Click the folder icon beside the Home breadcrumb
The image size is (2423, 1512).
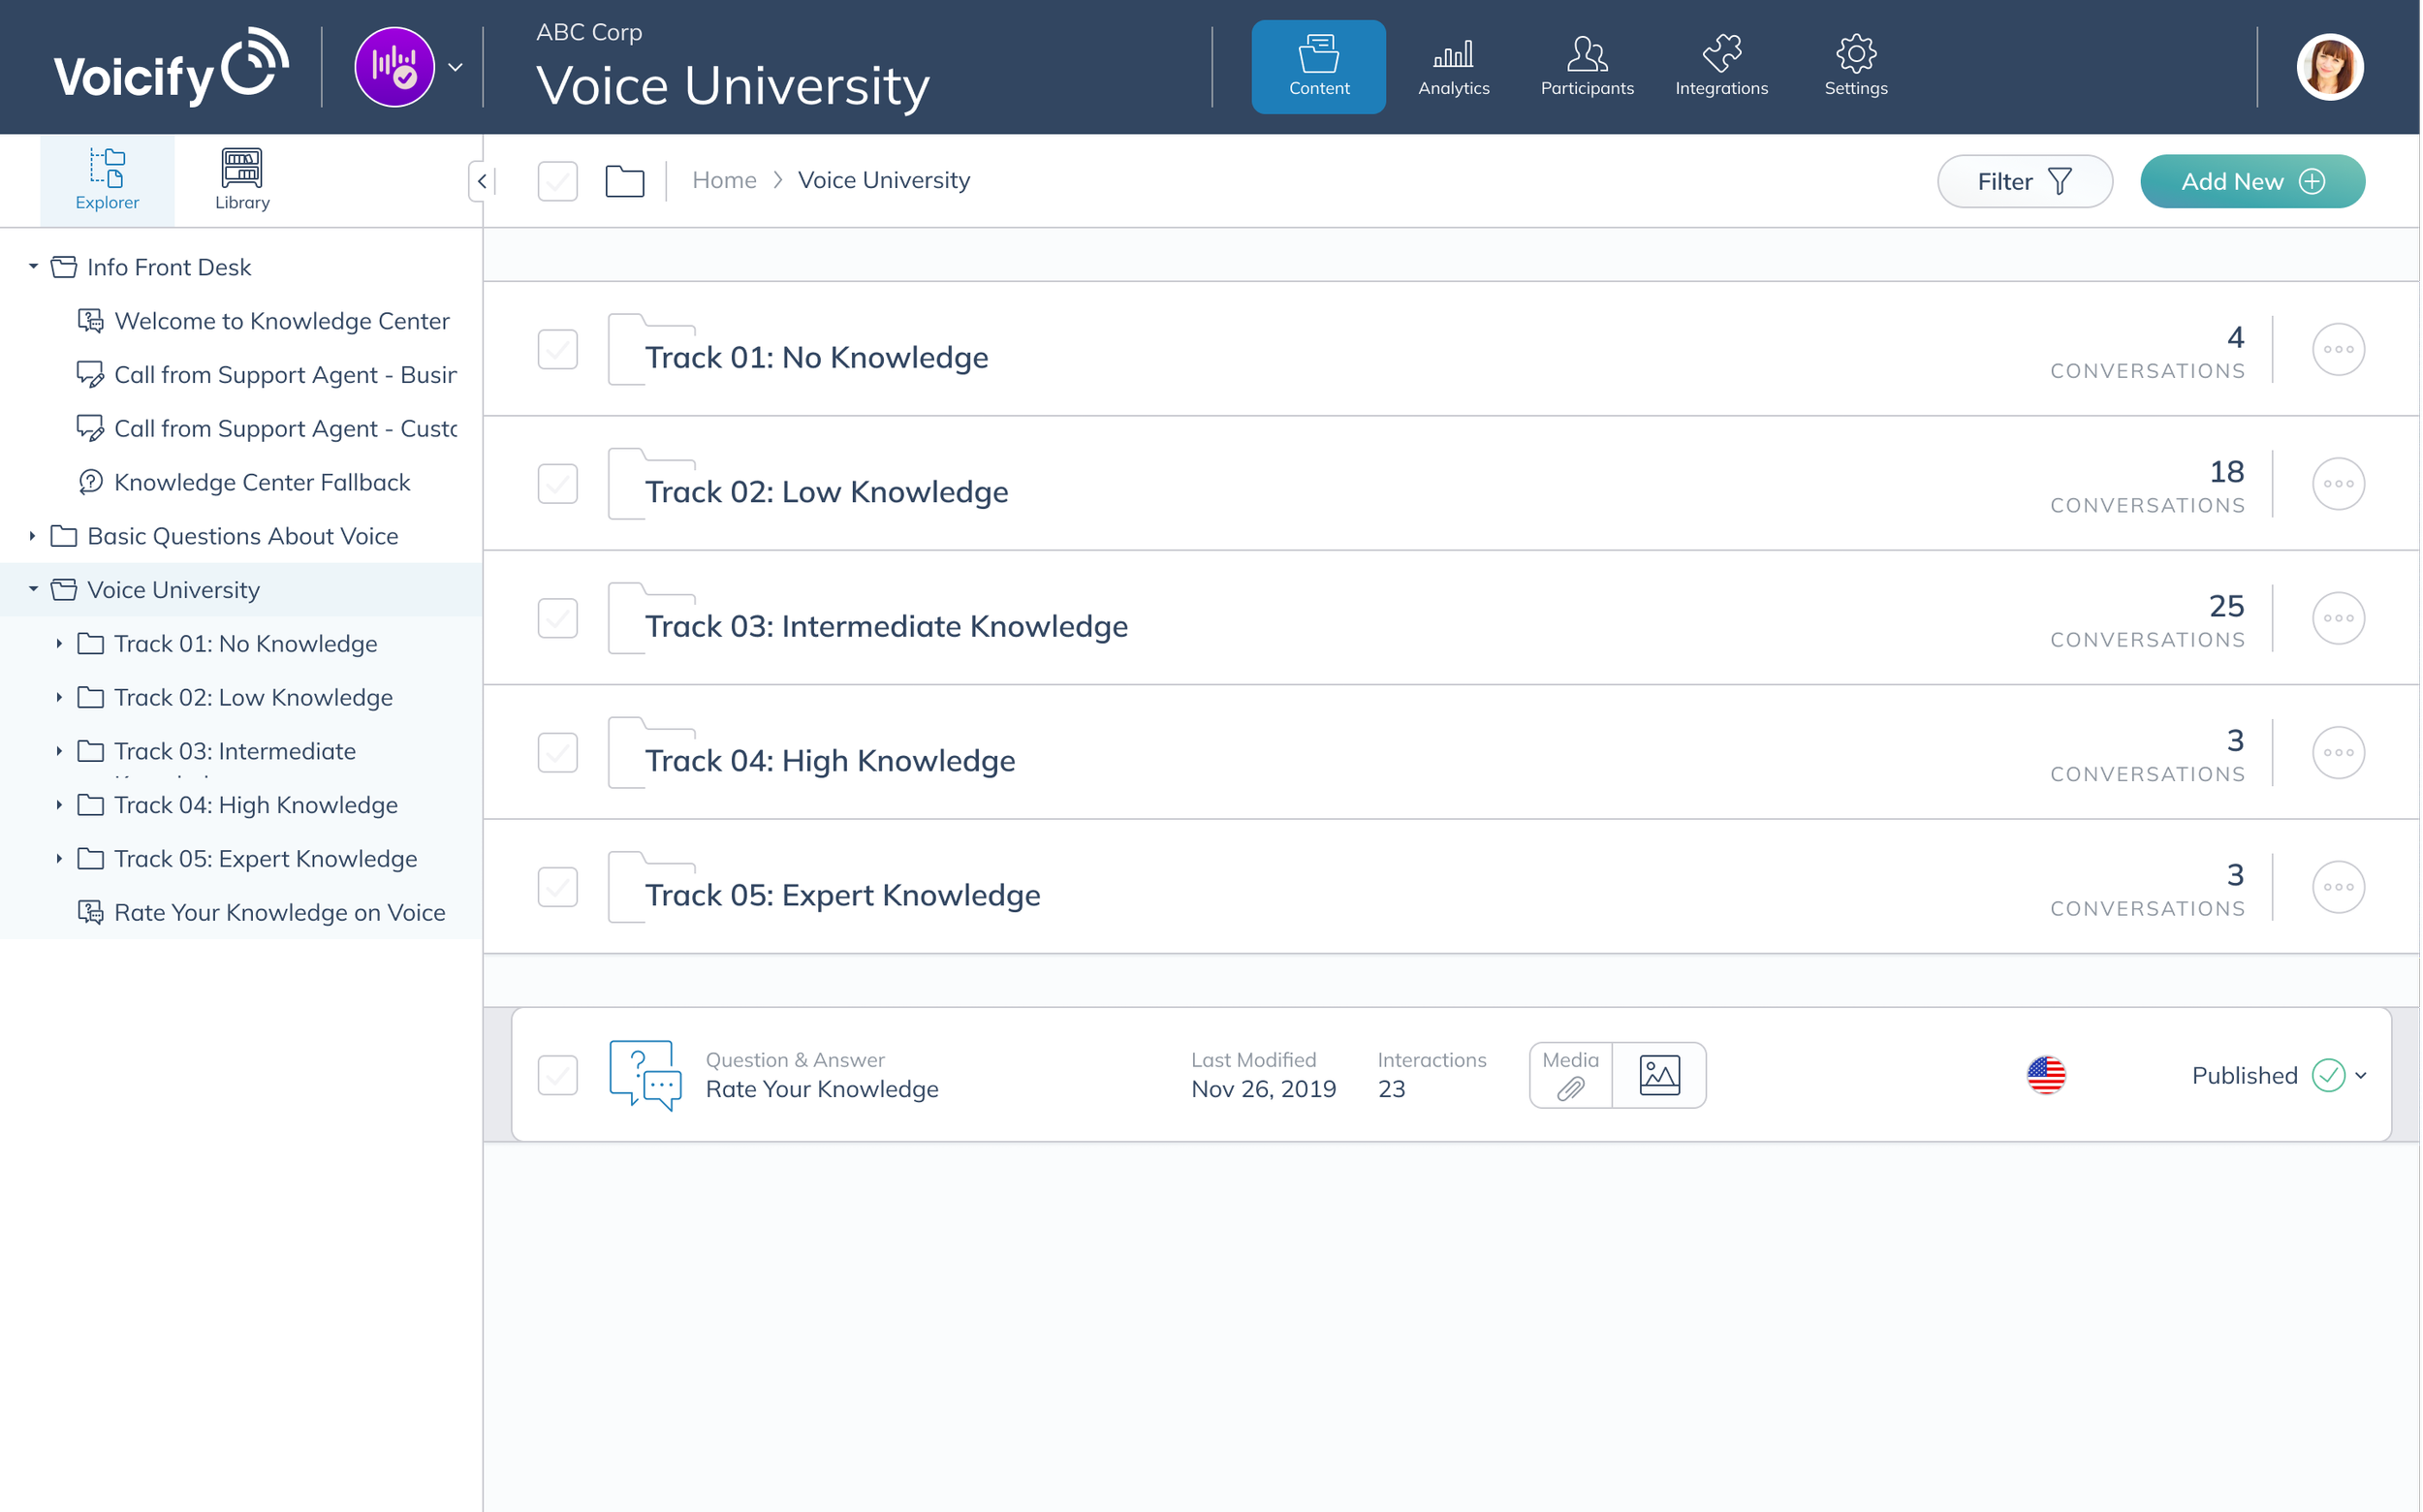624,181
